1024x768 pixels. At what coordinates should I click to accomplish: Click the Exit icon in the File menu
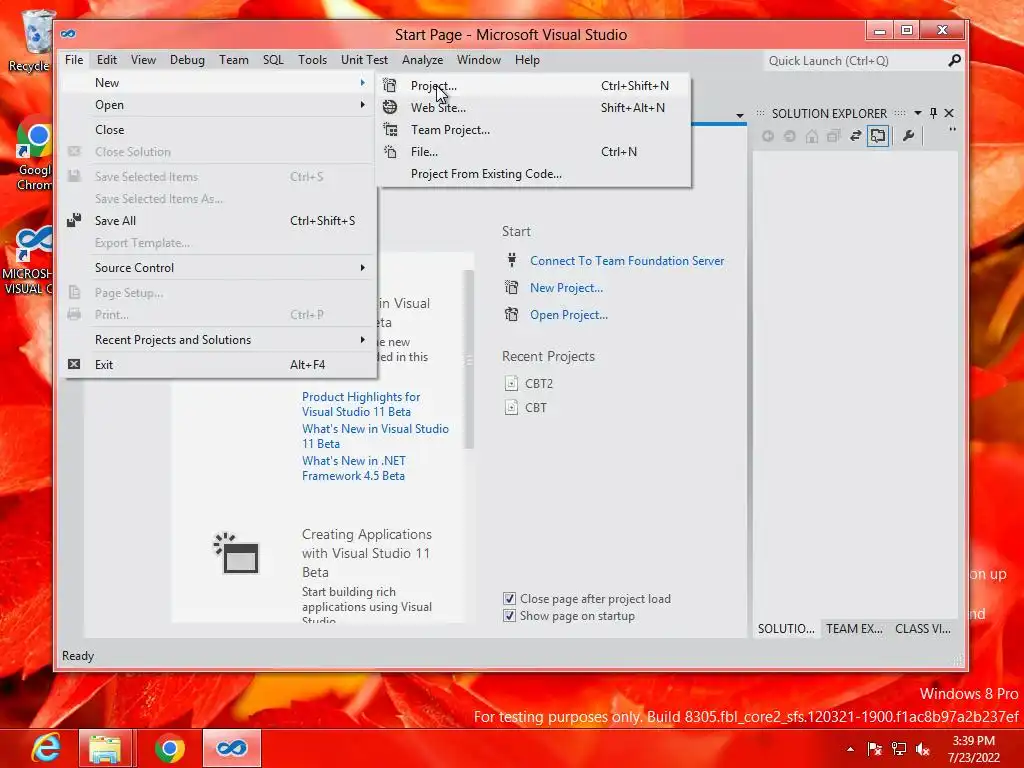pos(74,364)
